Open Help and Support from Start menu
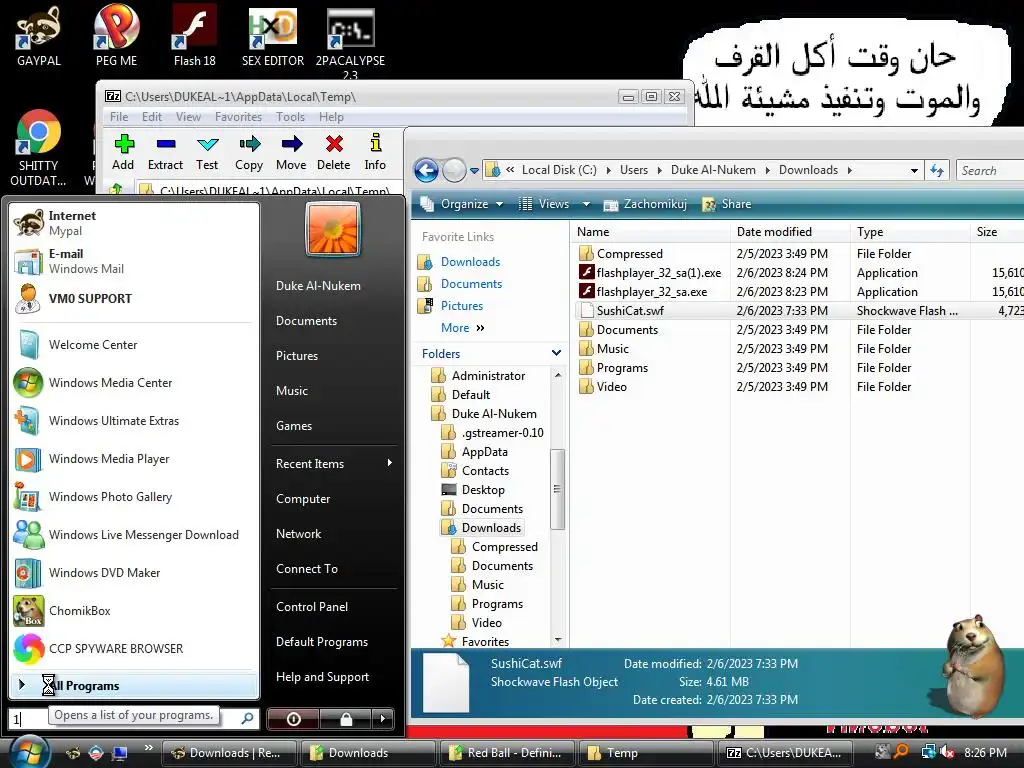The width and height of the screenshot is (1024, 768). (323, 677)
